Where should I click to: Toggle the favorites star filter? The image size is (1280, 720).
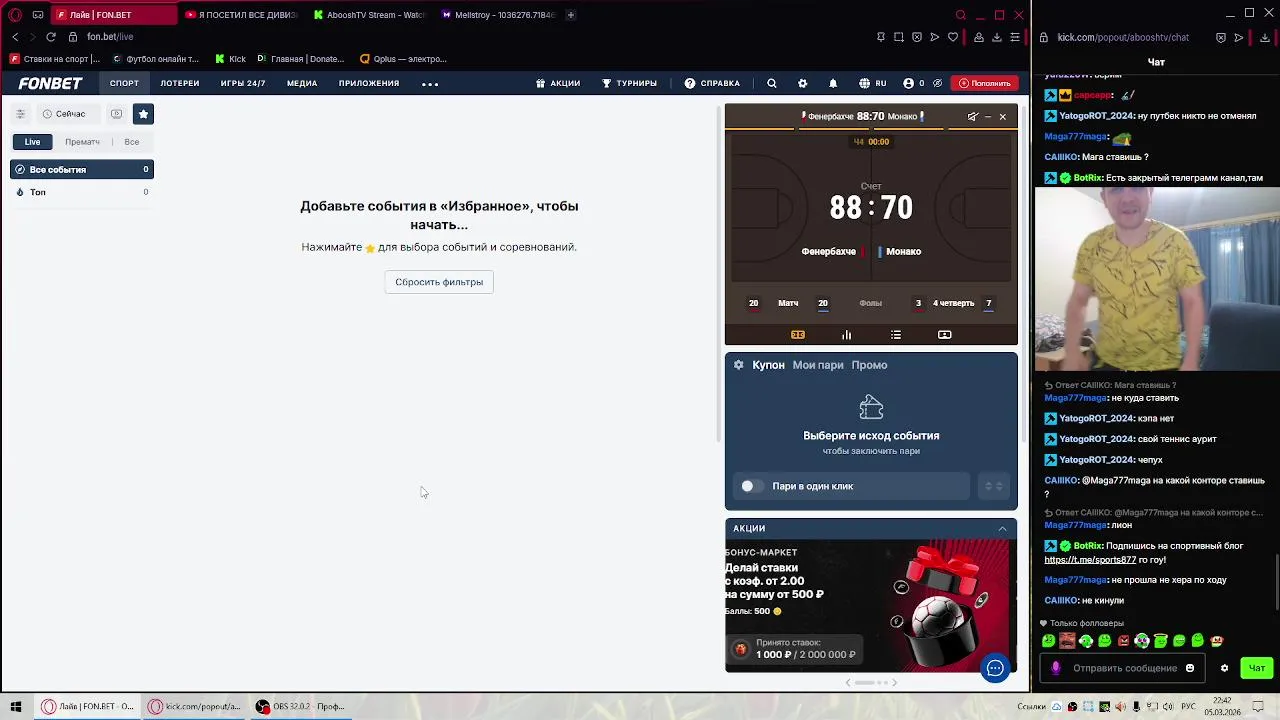(x=143, y=114)
